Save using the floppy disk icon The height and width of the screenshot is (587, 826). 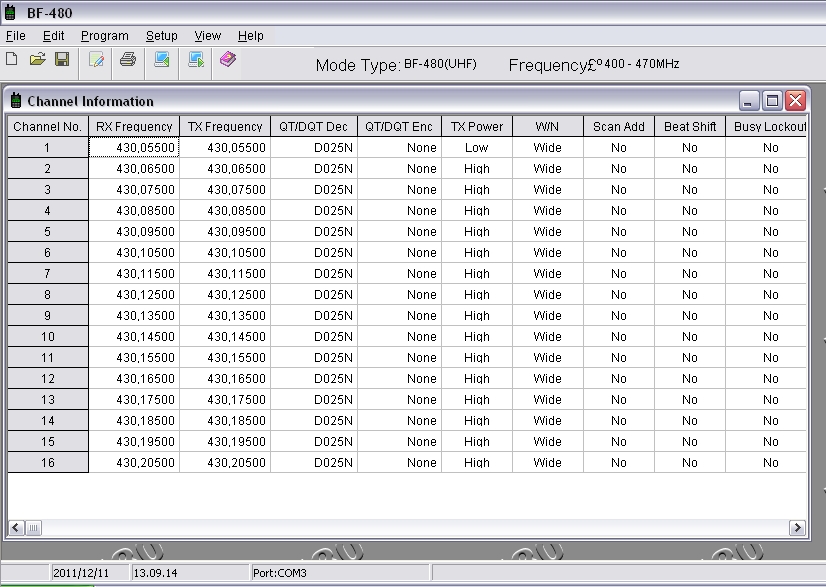62,59
